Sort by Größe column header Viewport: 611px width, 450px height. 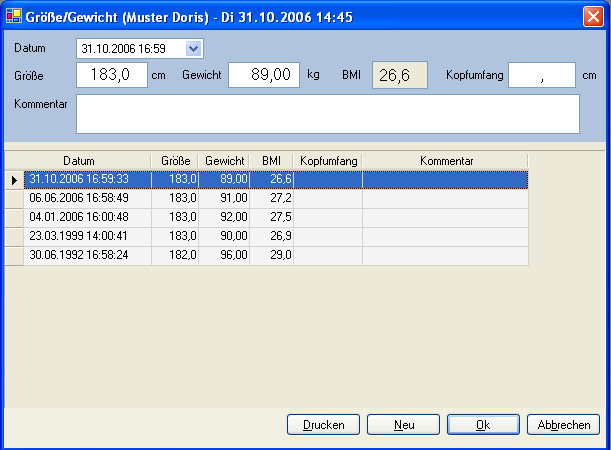175,160
